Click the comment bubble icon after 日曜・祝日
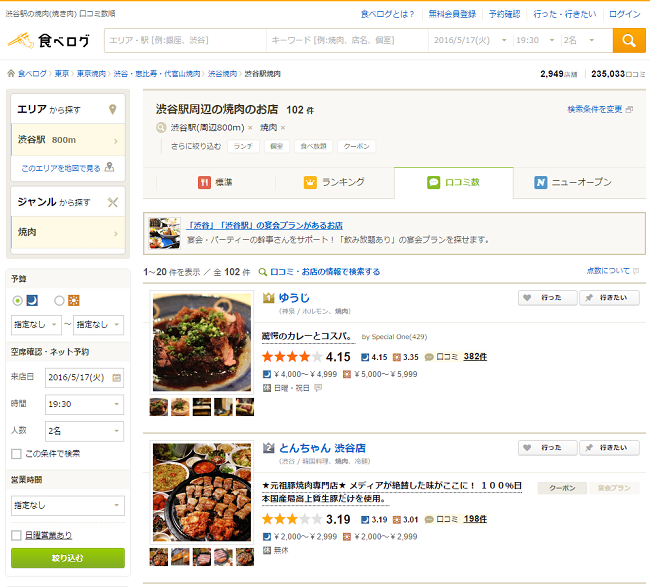 pos(318,388)
